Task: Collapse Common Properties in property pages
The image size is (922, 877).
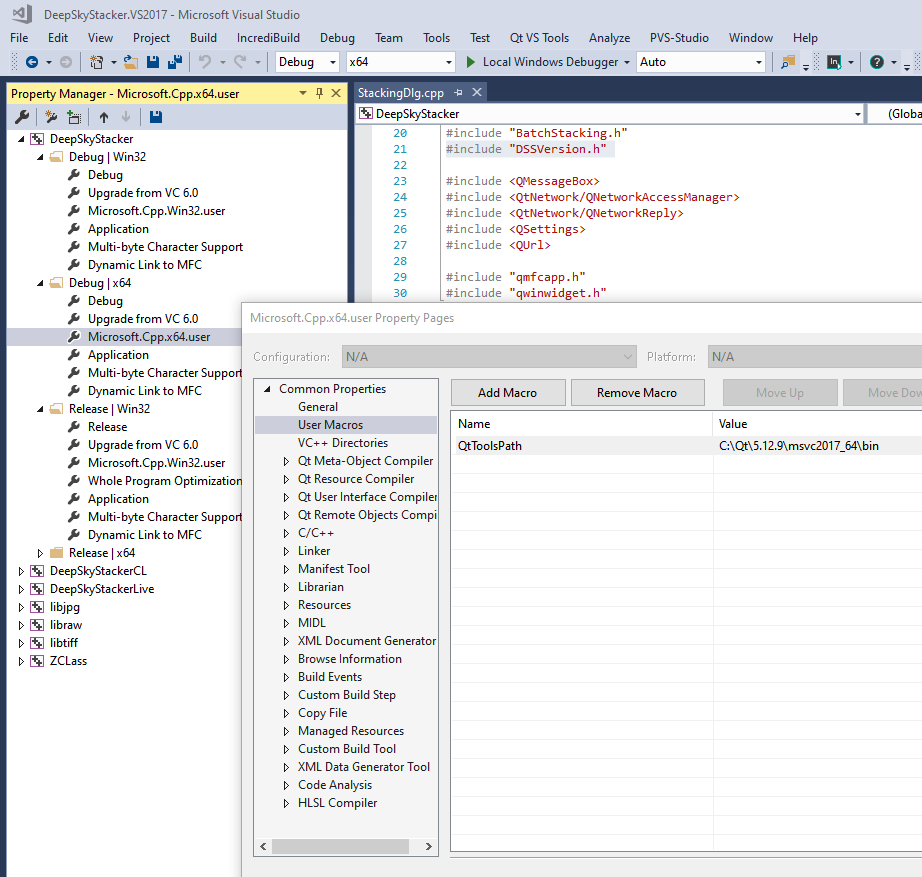Action: pos(267,389)
